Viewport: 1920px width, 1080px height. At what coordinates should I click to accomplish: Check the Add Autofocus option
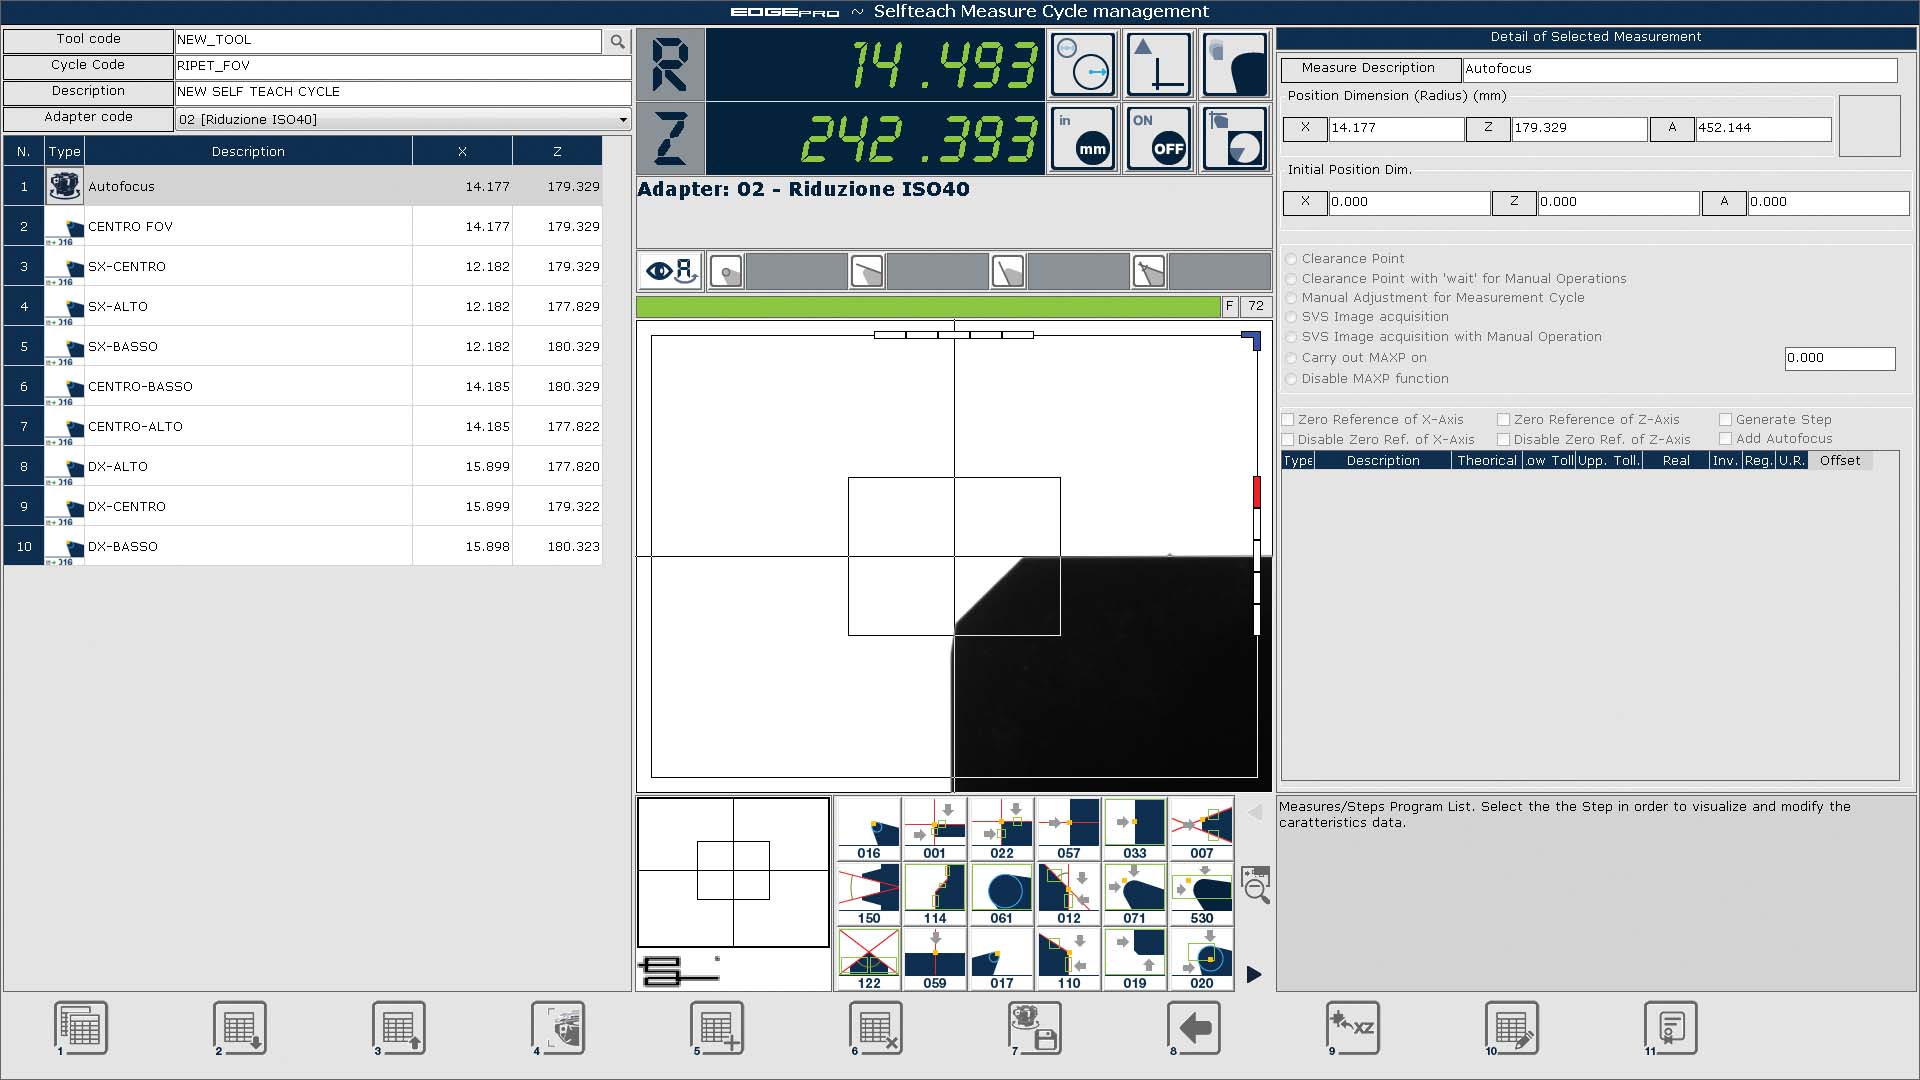[x=1725, y=439]
